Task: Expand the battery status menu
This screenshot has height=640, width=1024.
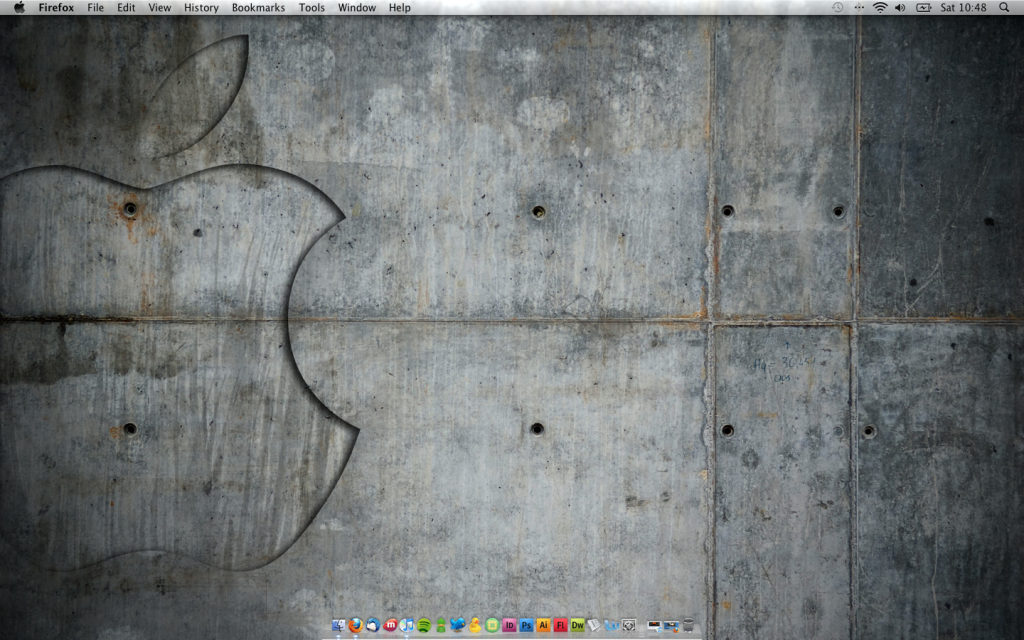Action: [922, 8]
